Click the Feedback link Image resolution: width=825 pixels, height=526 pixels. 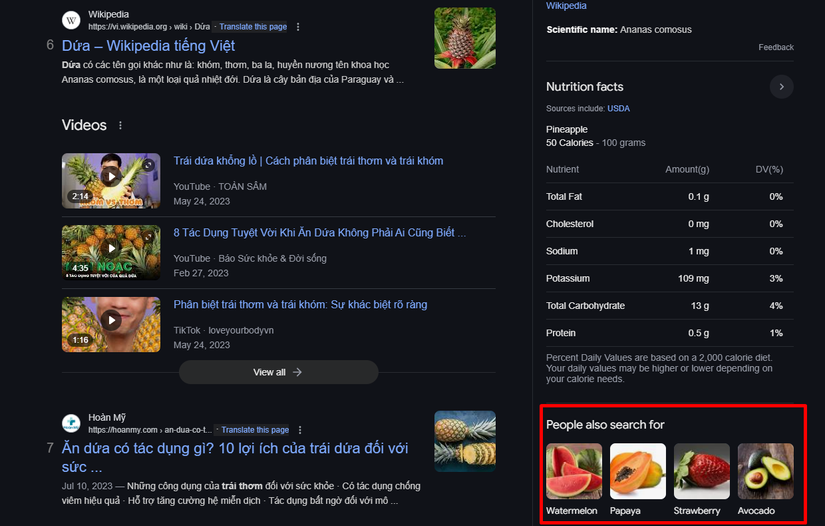(x=776, y=47)
